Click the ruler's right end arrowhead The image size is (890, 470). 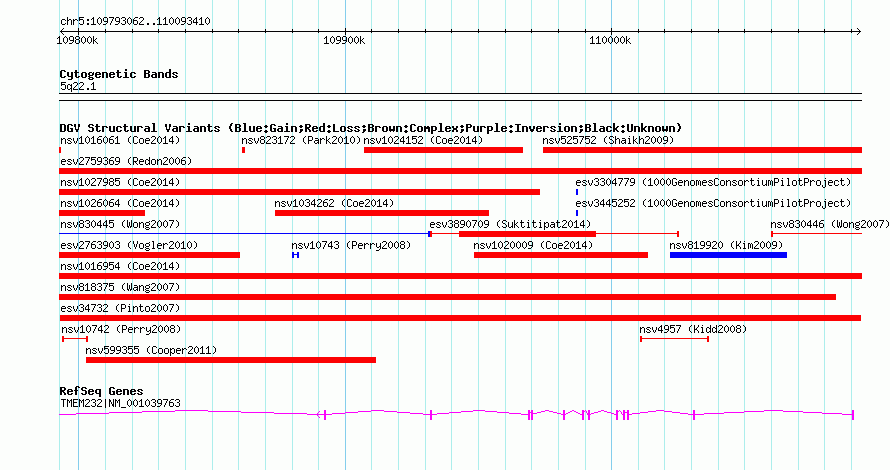point(859,31)
